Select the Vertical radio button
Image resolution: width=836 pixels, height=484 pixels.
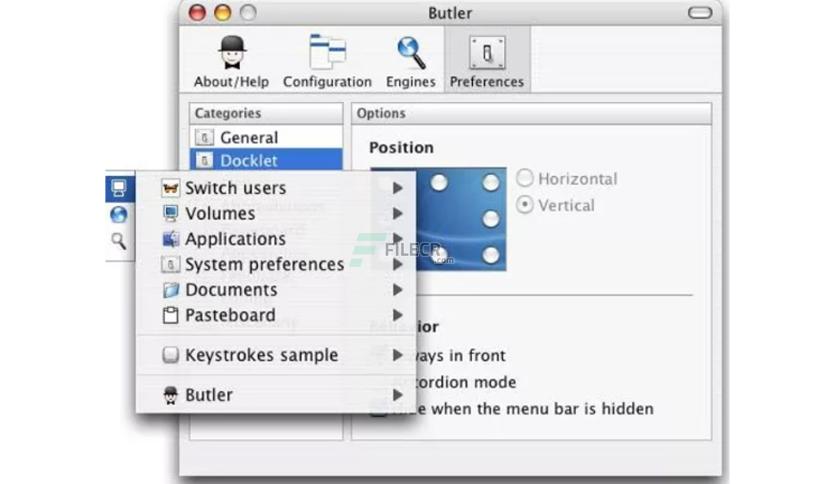[x=525, y=205]
